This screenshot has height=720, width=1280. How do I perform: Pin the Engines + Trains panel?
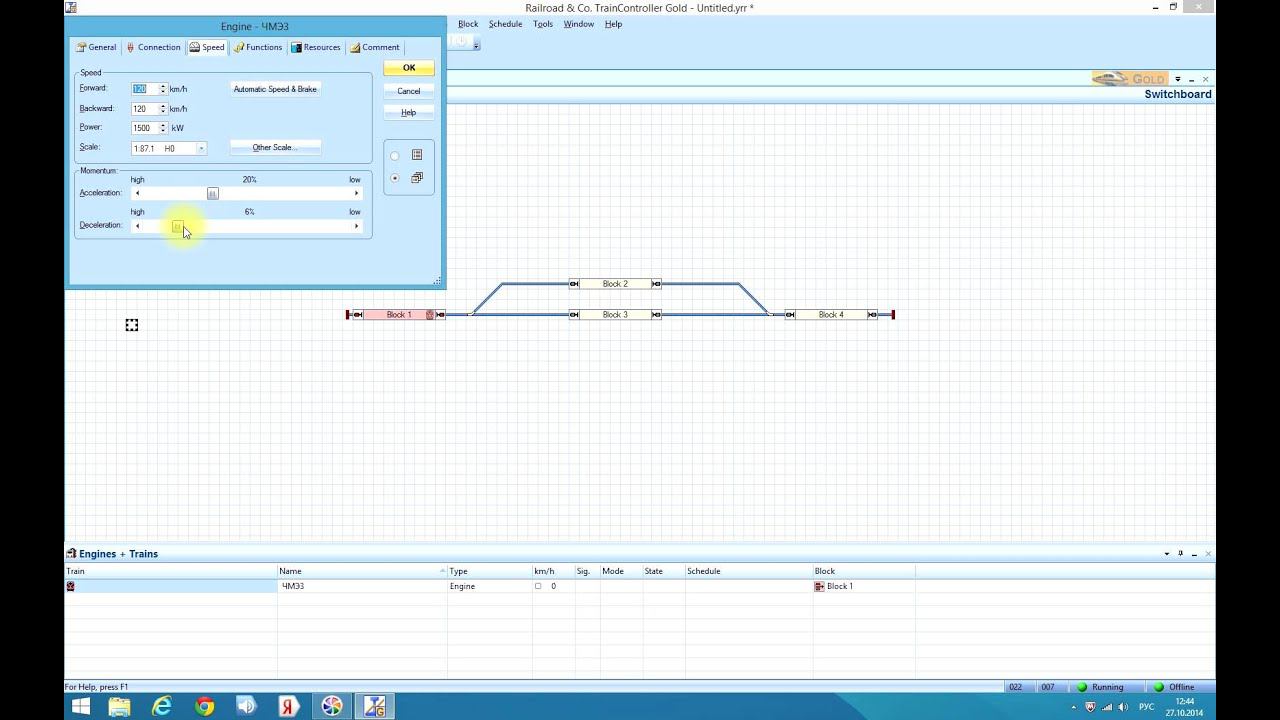[1181, 553]
